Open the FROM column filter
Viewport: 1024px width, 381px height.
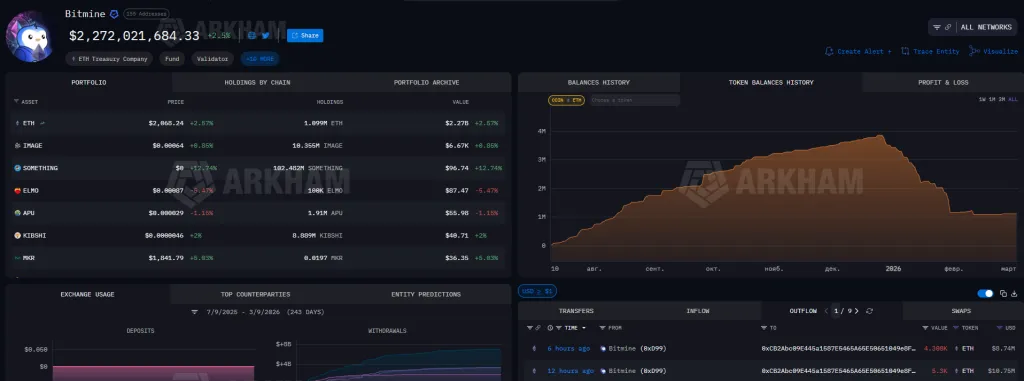point(602,328)
